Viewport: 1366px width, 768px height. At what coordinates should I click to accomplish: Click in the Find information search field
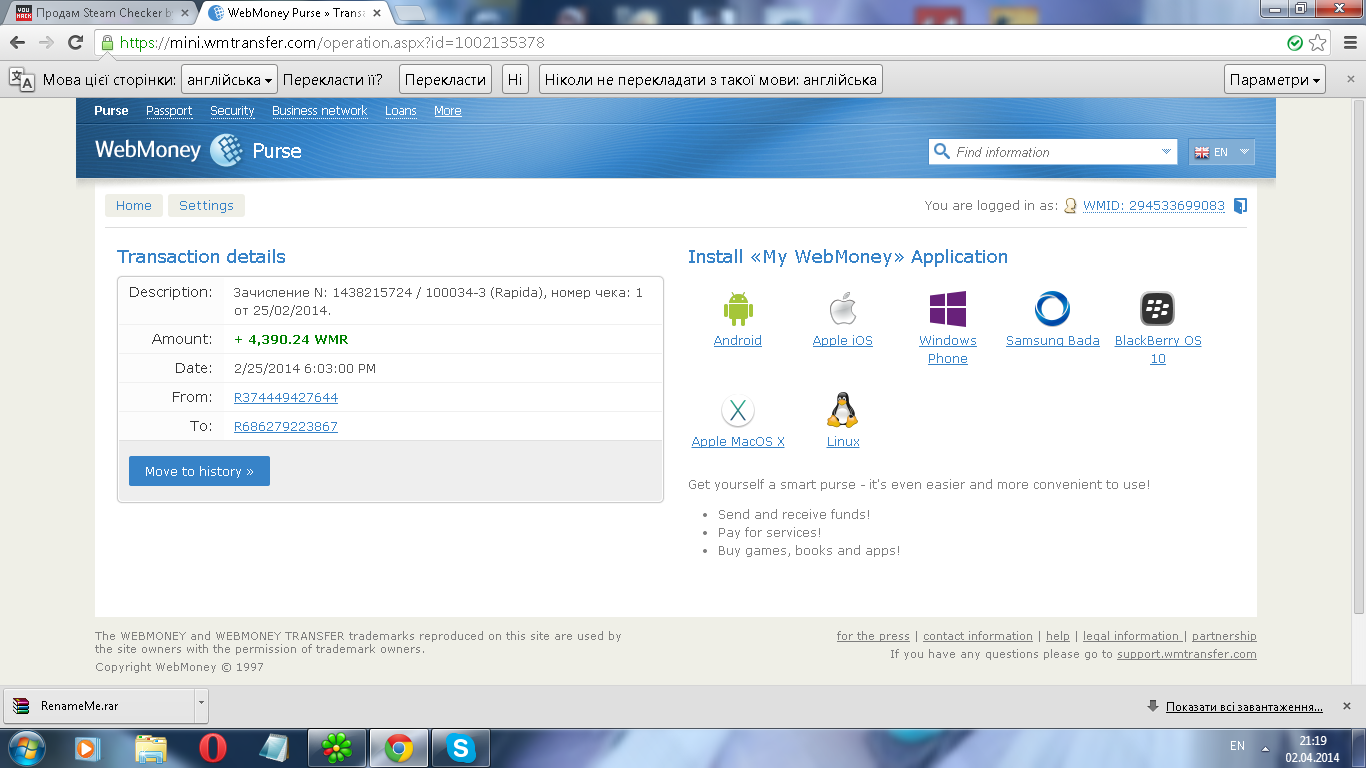[x=1053, y=152]
